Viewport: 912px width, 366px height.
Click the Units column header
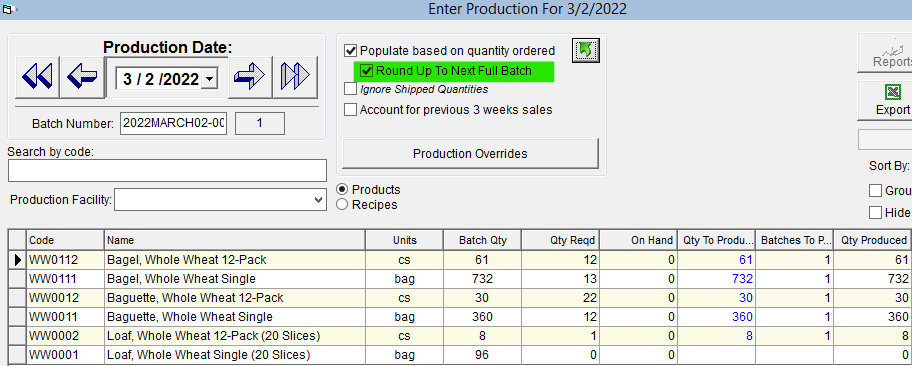click(x=404, y=240)
